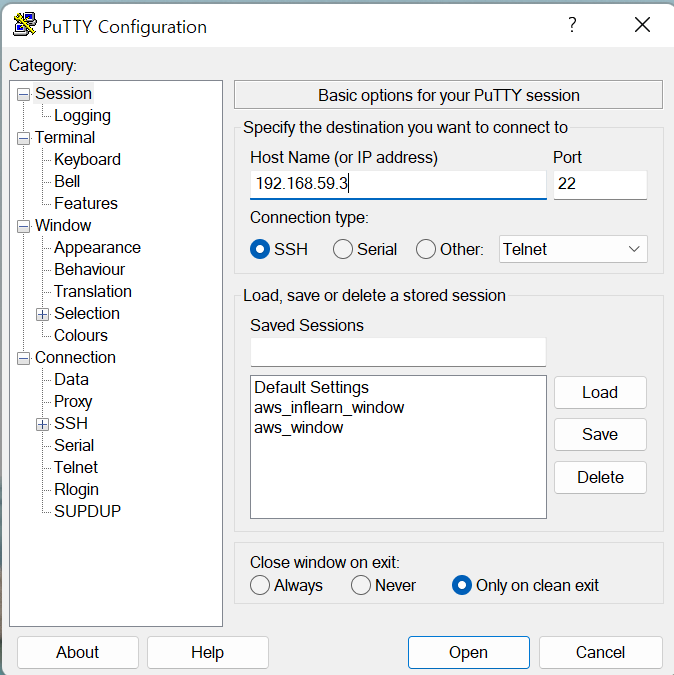Image resolution: width=674 pixels, height=675 pixels.
Task: Open the Colours settings category
Action: [x=81, y=335]
